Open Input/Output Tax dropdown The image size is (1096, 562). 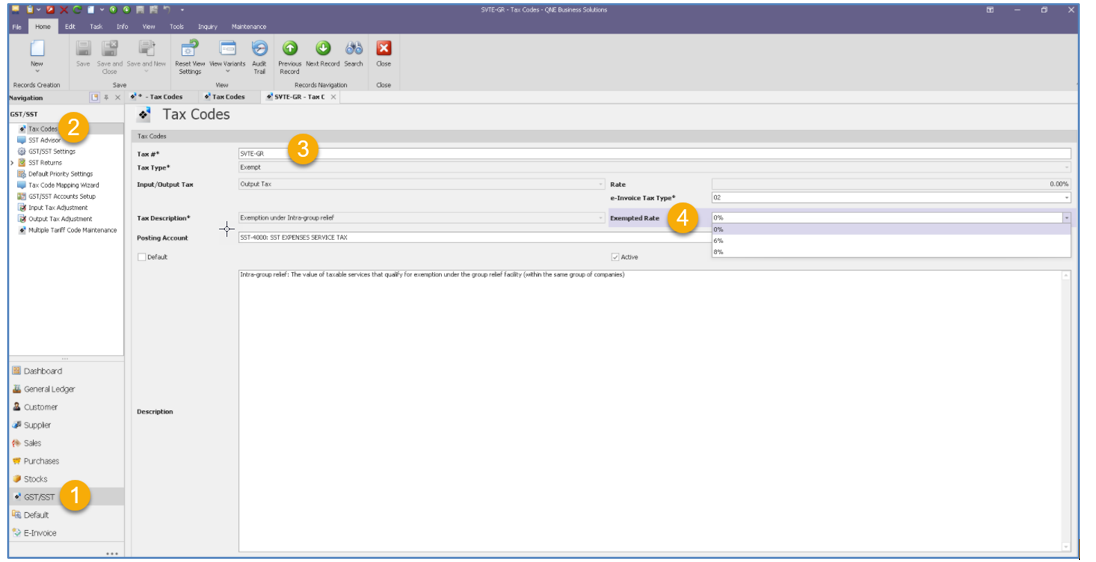(x=600, y=185)
